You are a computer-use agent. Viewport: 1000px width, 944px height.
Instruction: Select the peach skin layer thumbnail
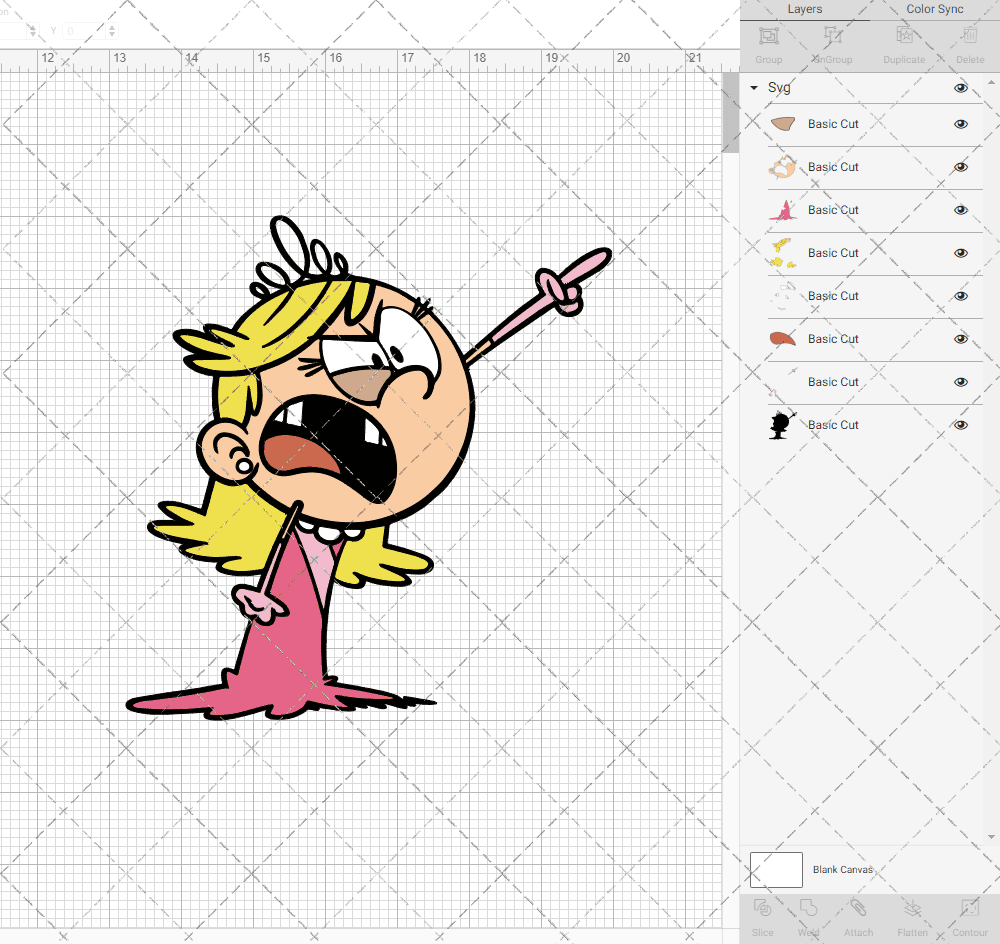point(783,167)
